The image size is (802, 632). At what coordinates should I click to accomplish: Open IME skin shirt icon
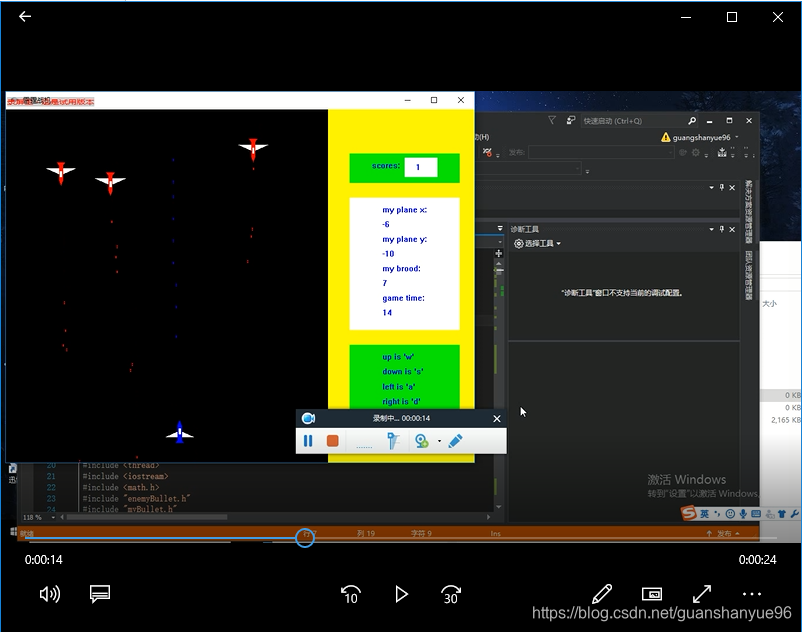[x=782, y=514]
